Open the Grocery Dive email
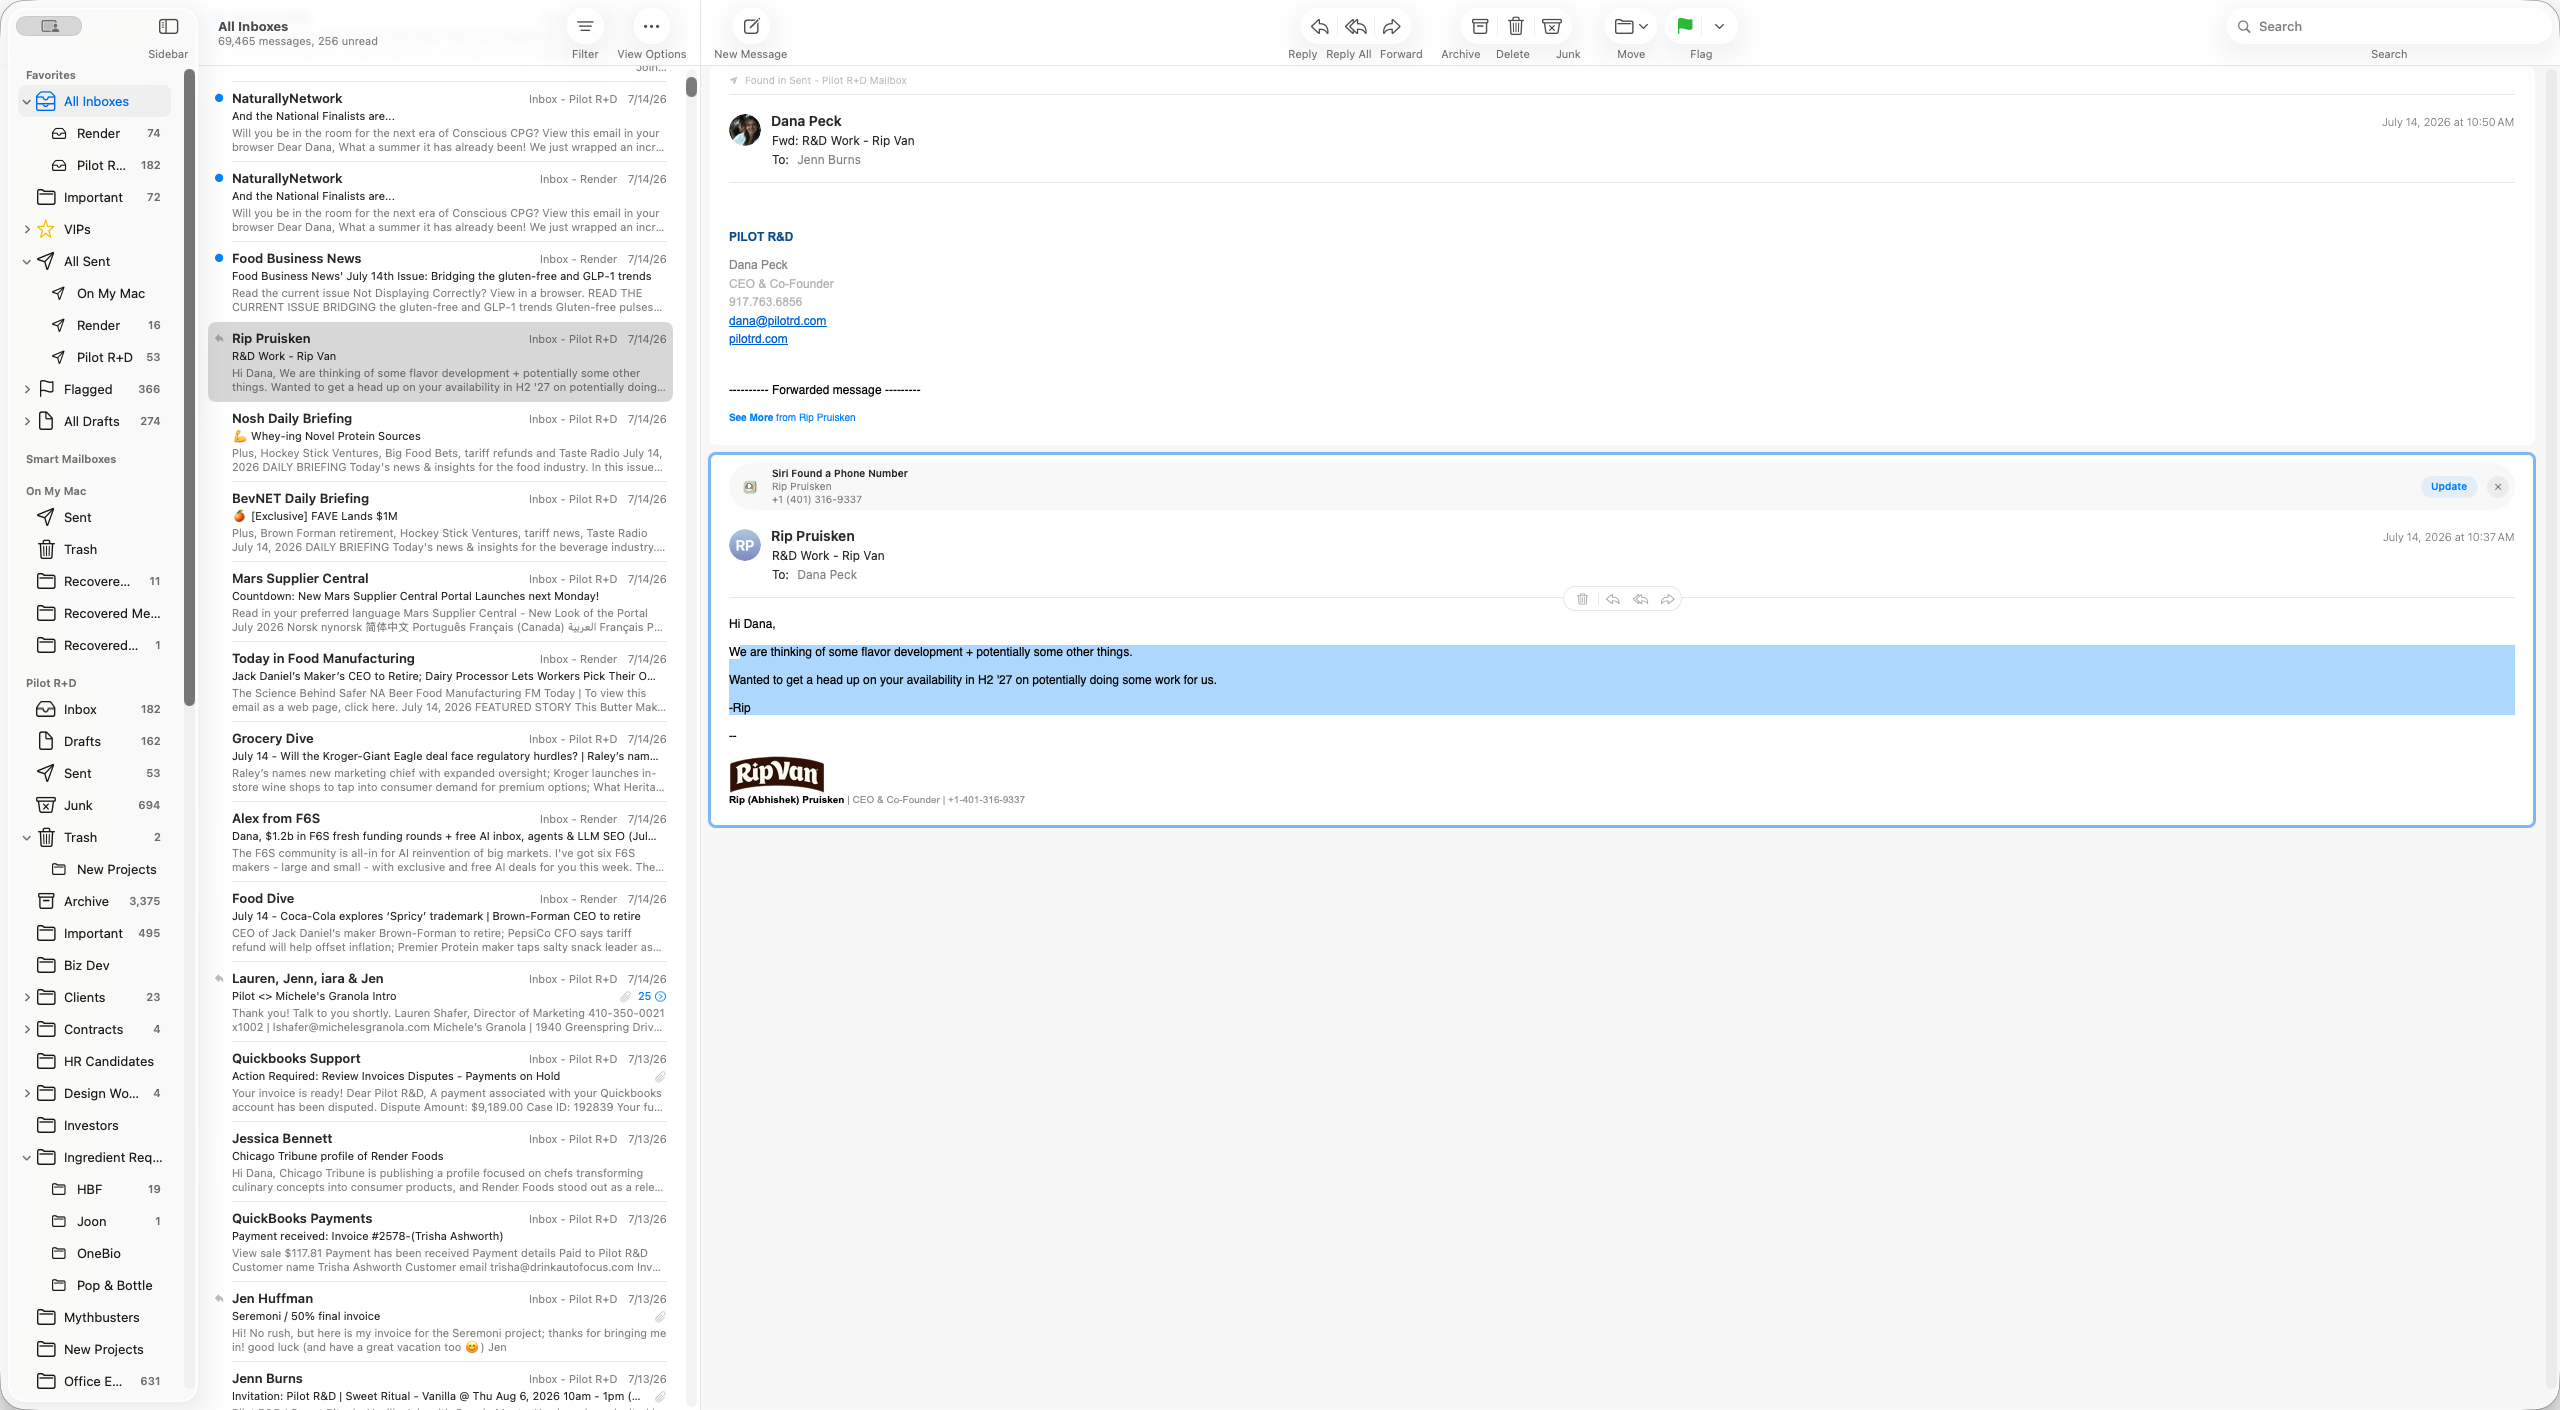2560x1410 pixels. pyautogui.click(x=440, y=763)
